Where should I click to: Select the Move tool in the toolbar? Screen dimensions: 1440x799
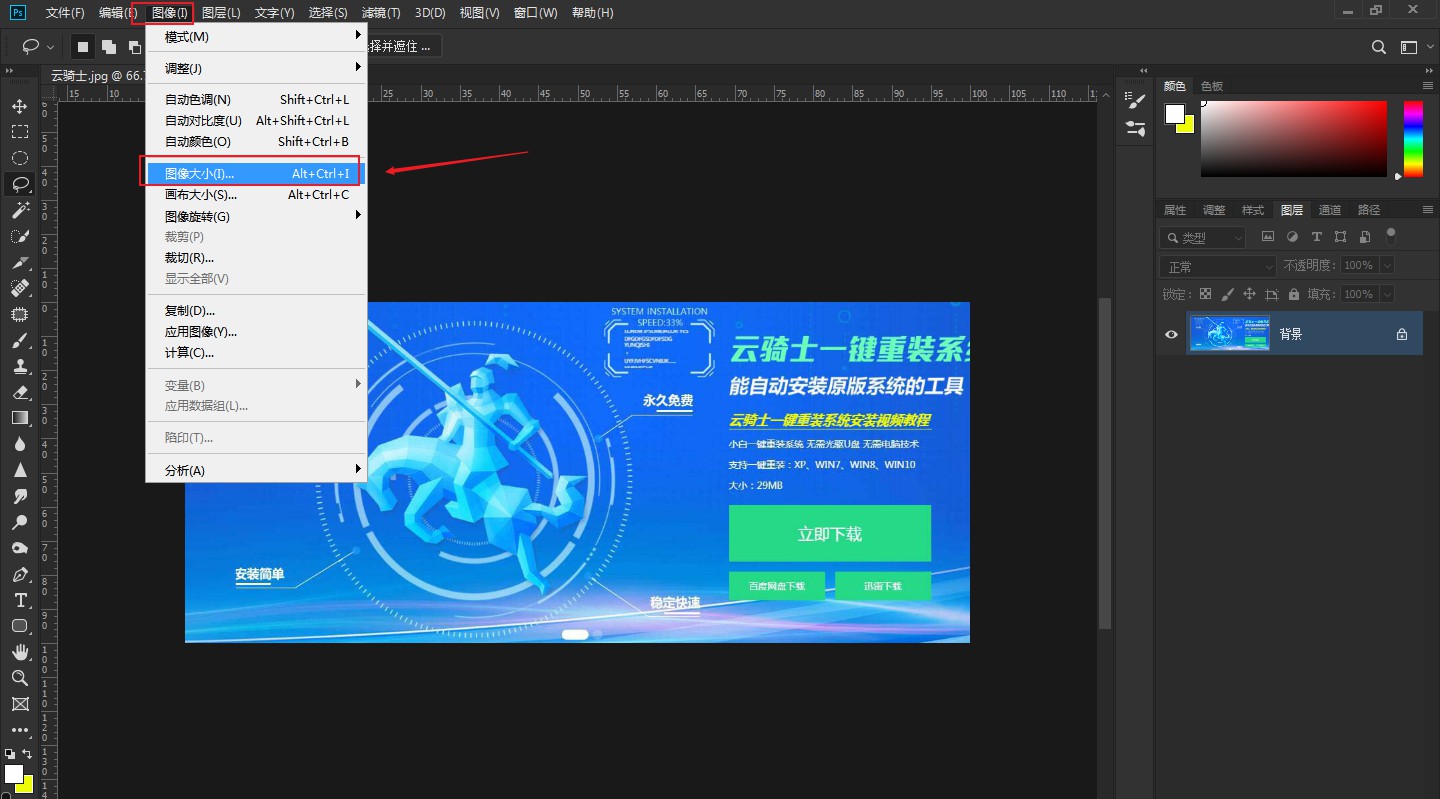[19, 106]
